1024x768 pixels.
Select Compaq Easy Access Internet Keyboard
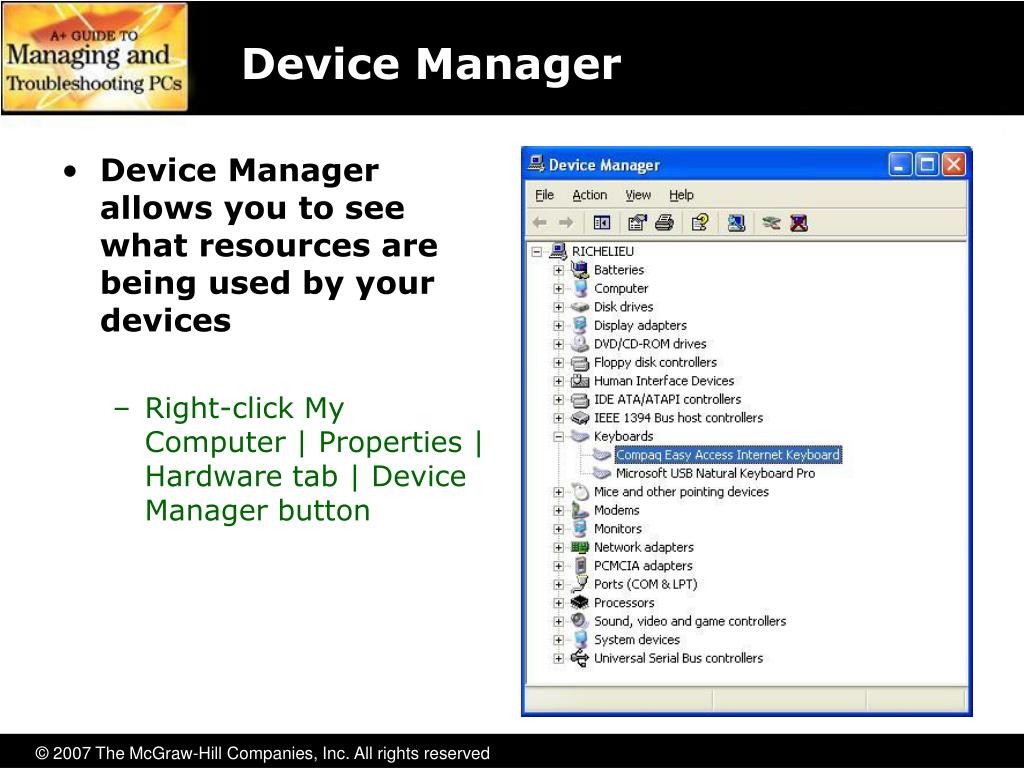click(x=728, y=455)
